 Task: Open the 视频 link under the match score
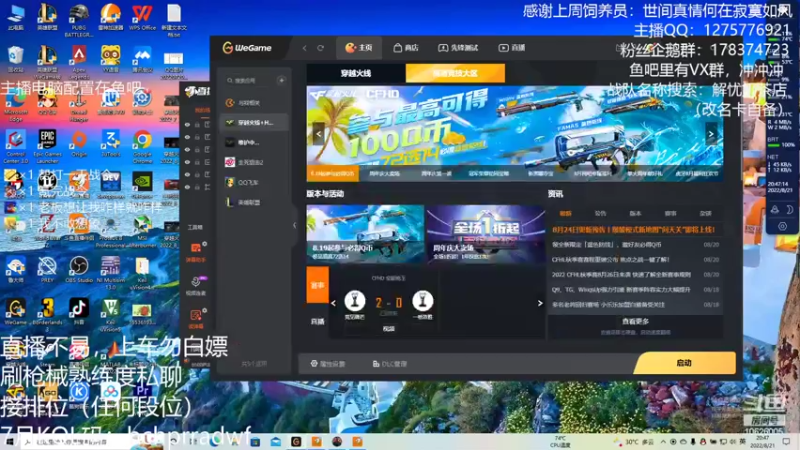tap(389, 329)
